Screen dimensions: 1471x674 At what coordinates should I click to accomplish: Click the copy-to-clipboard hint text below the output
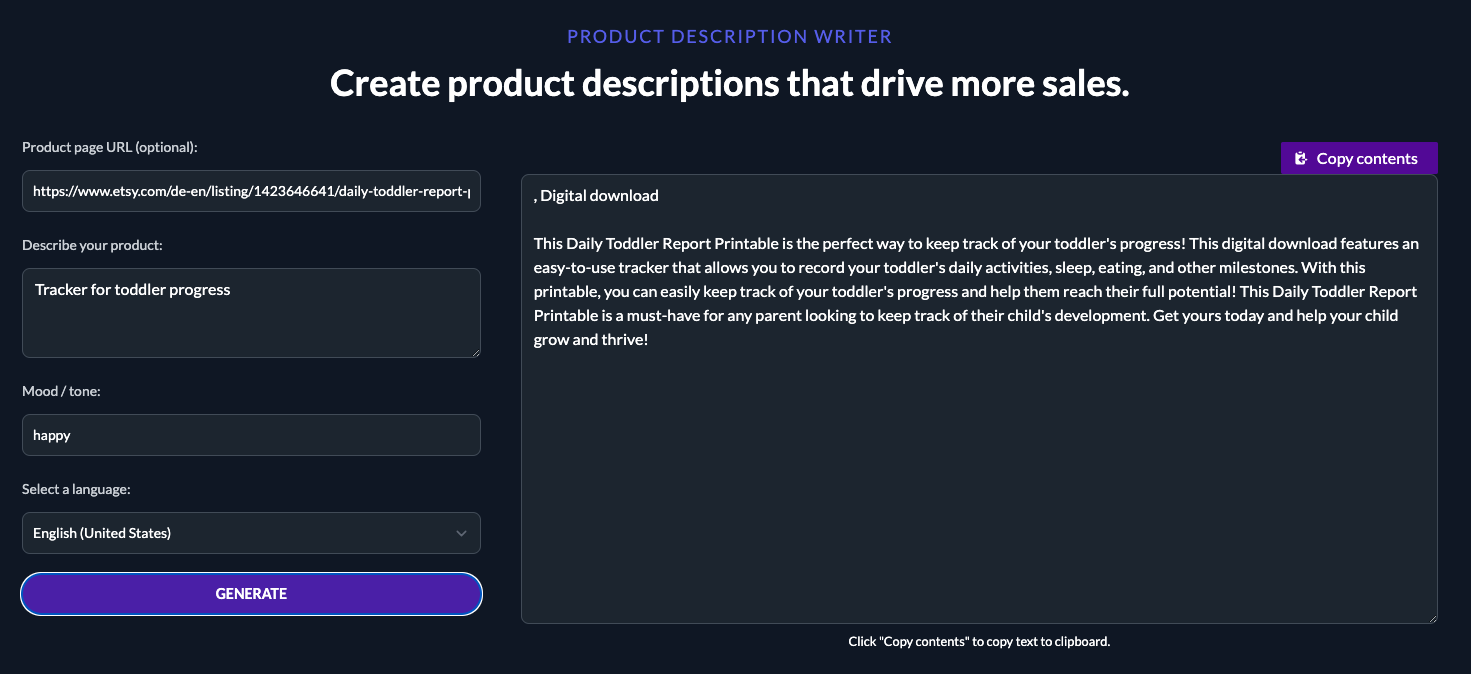[979, 641]
